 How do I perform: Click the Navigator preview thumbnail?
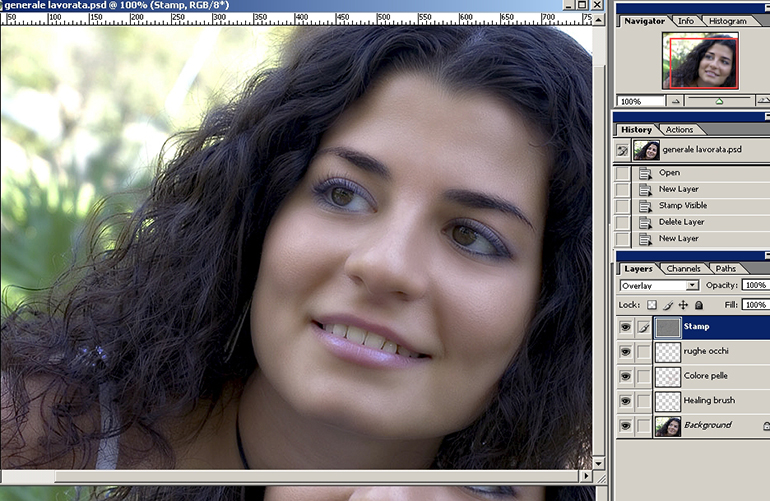click(700, 61)
